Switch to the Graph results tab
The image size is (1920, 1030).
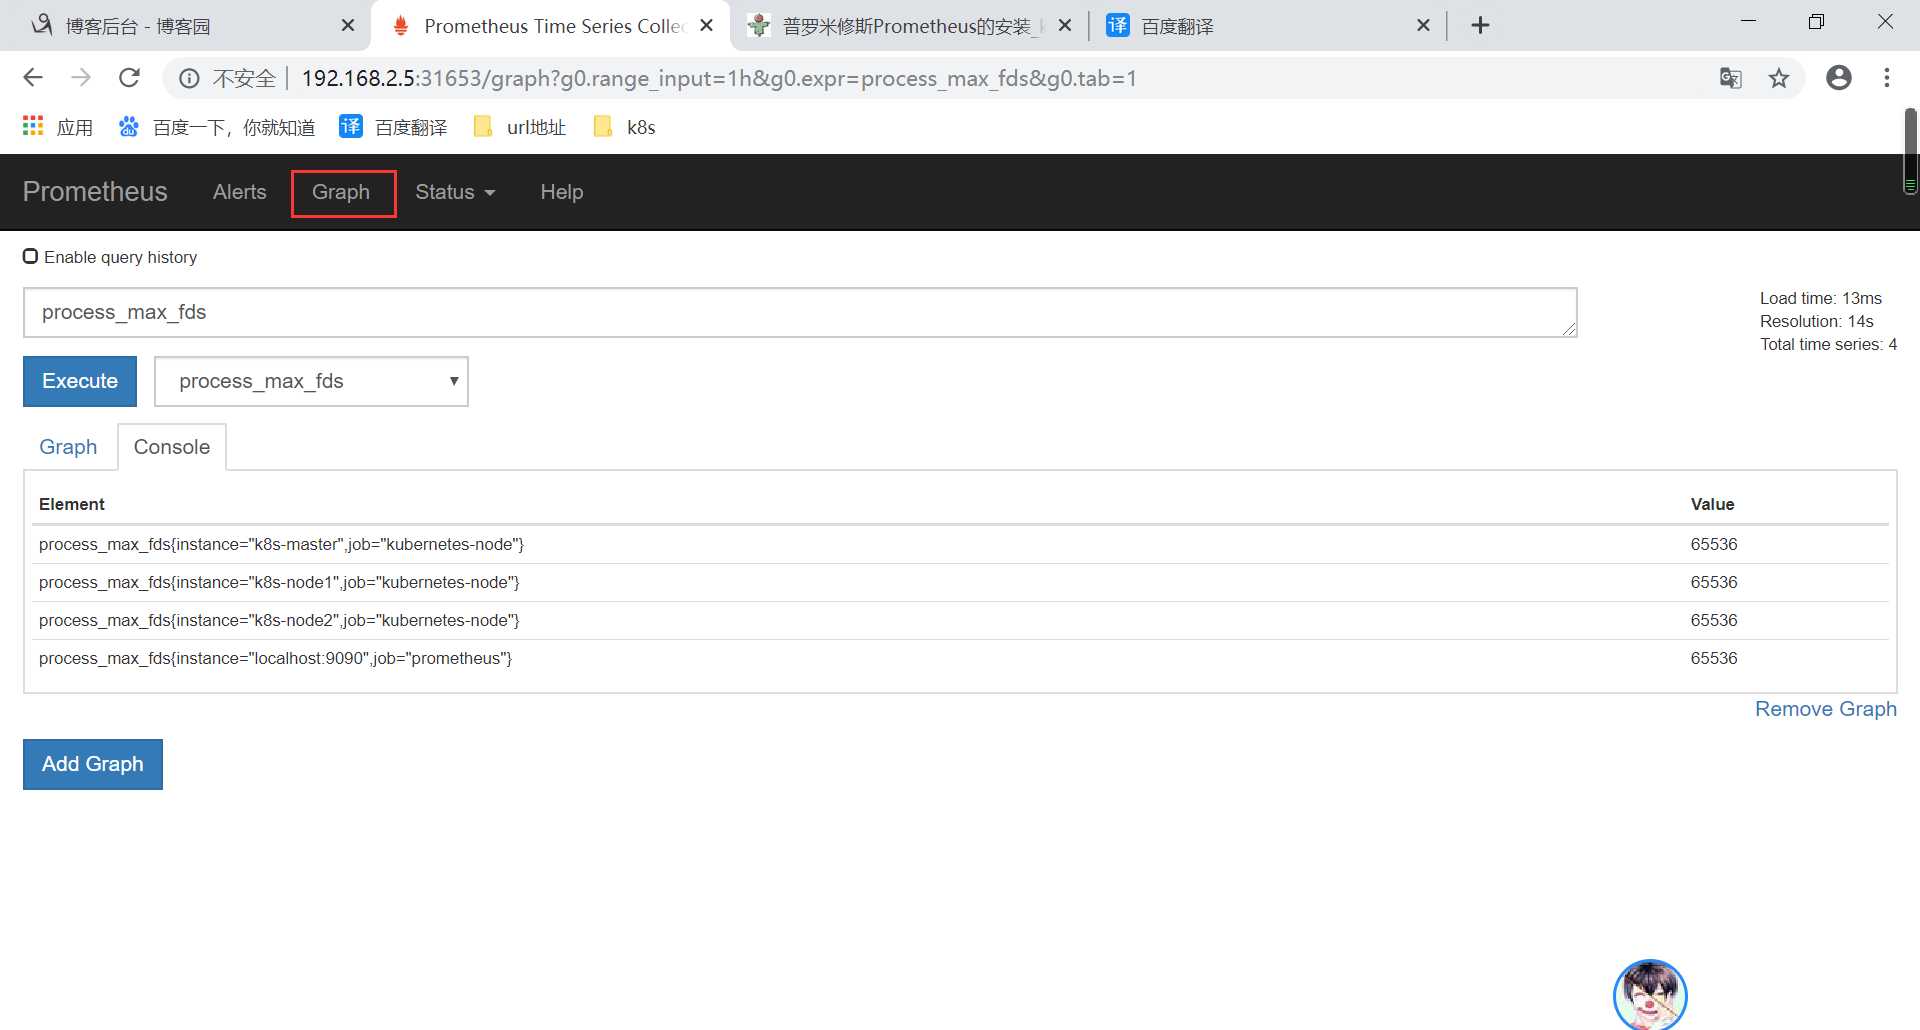point(68,447)
